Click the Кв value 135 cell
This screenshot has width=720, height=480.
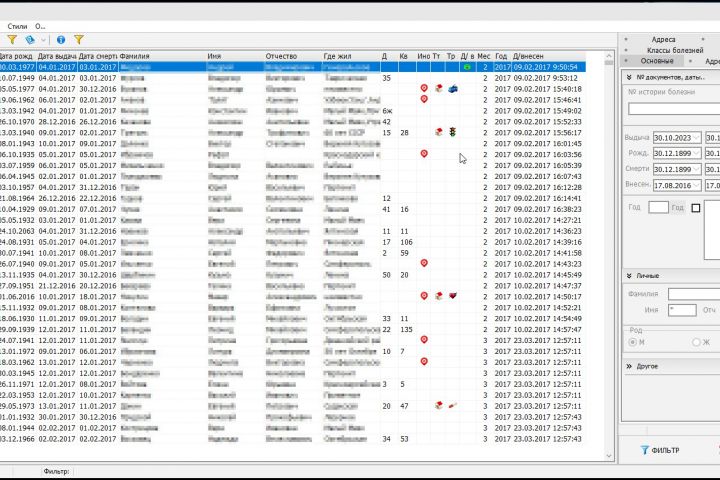[x=406, y=329]
